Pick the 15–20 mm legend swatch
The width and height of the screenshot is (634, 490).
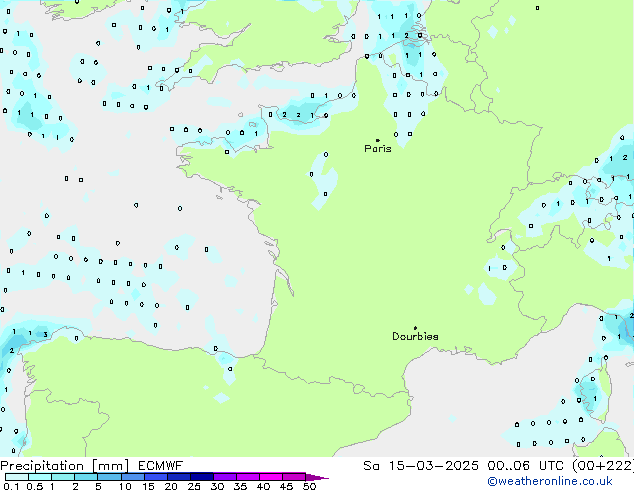[156, 477]
